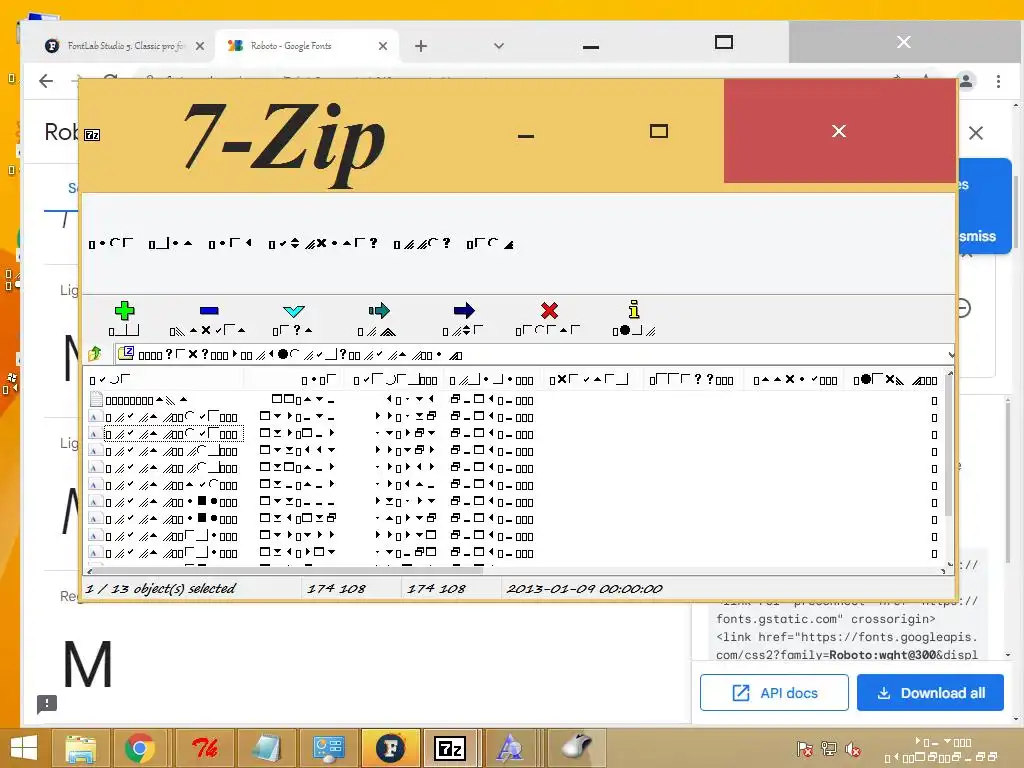Click the Copy arrow icon in 7-Zip toolbar

pyautogui.click(x=379, y=310)
